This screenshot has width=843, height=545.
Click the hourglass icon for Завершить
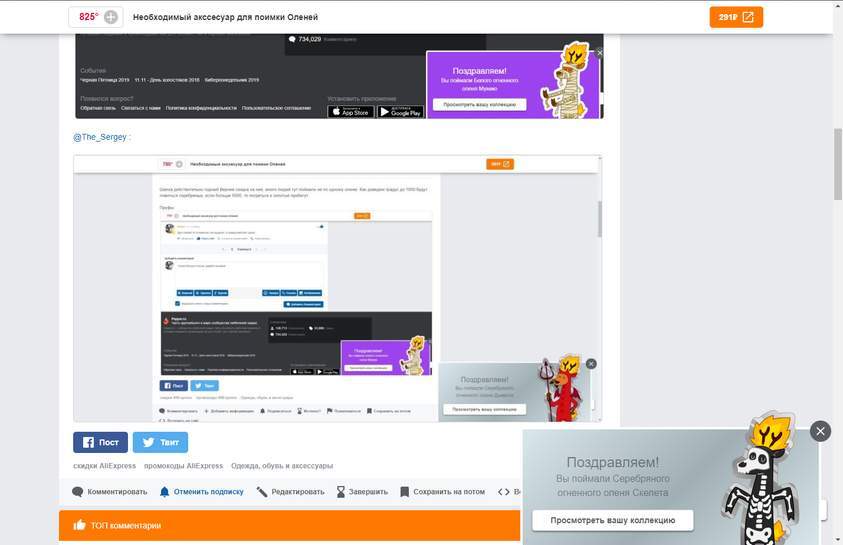(x=341, y=492)
